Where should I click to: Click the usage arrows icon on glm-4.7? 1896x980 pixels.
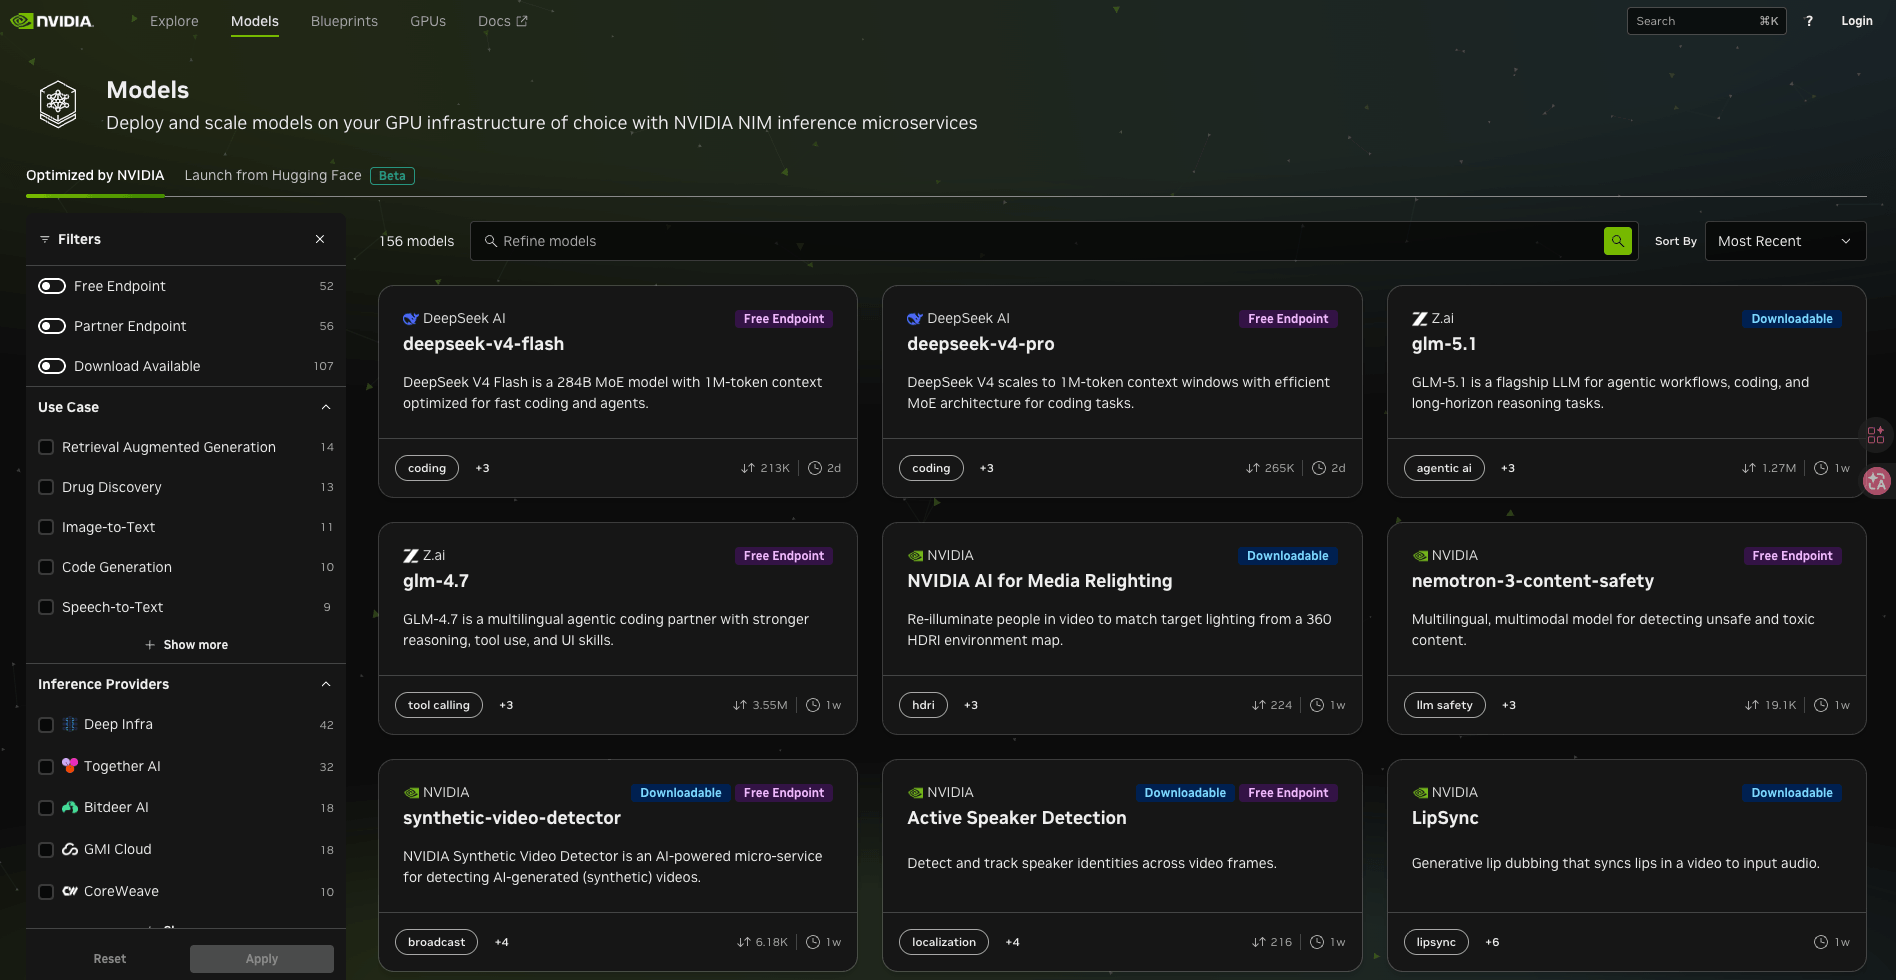(x=740, y=705)
